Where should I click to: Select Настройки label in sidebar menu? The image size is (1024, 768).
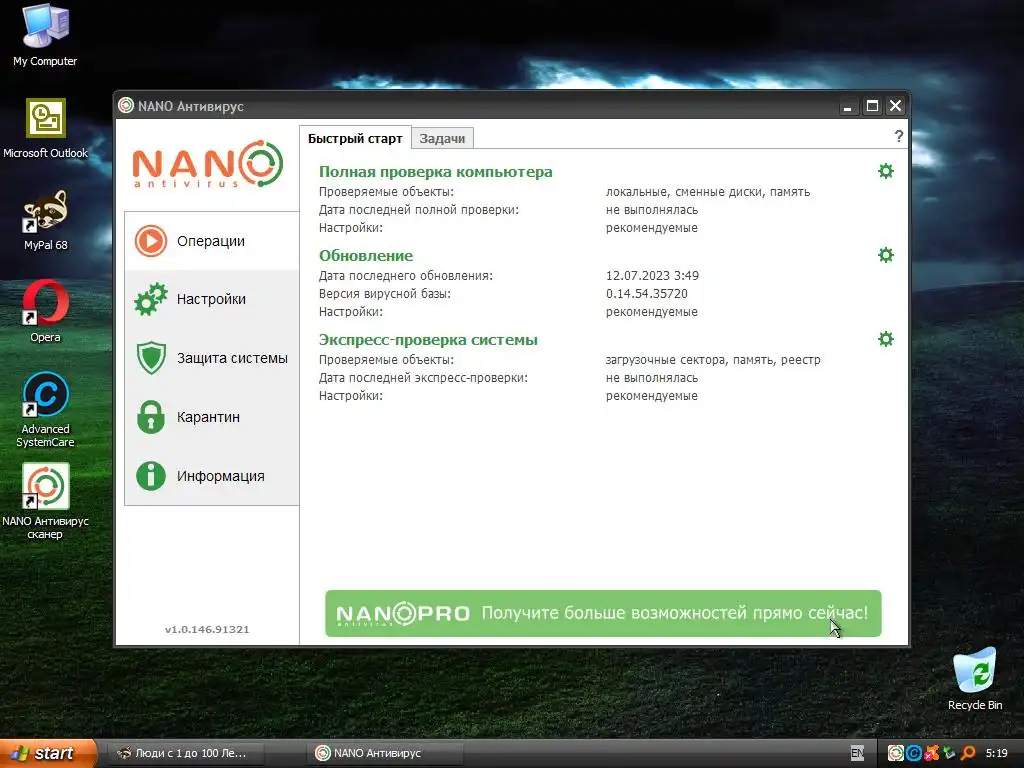tap(211, 299)
